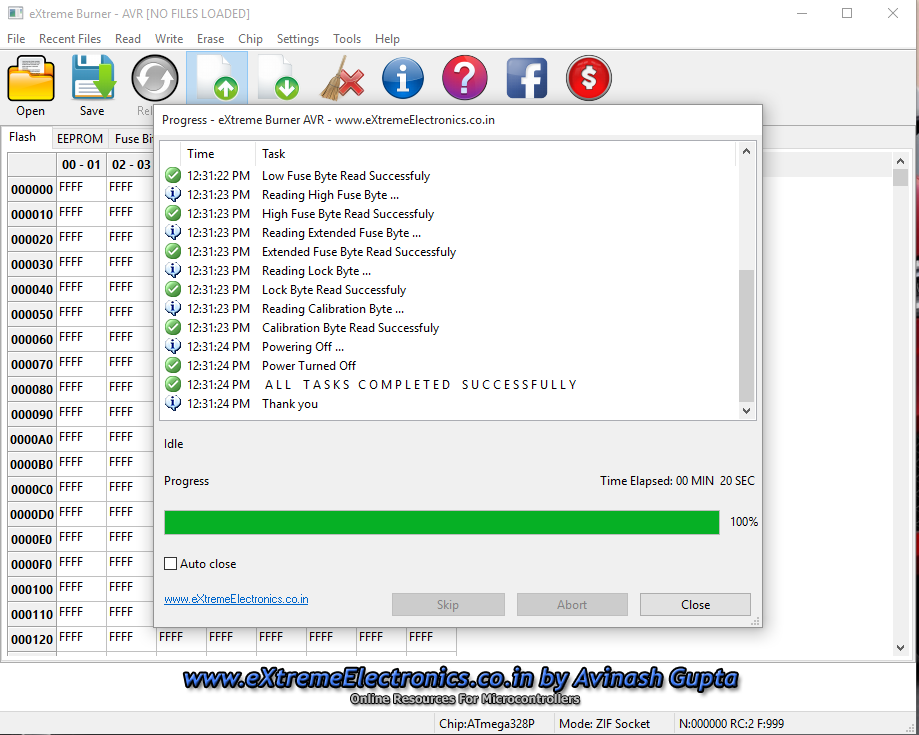
Task: Click the red dollar donate icon
Action: point(589,78)
